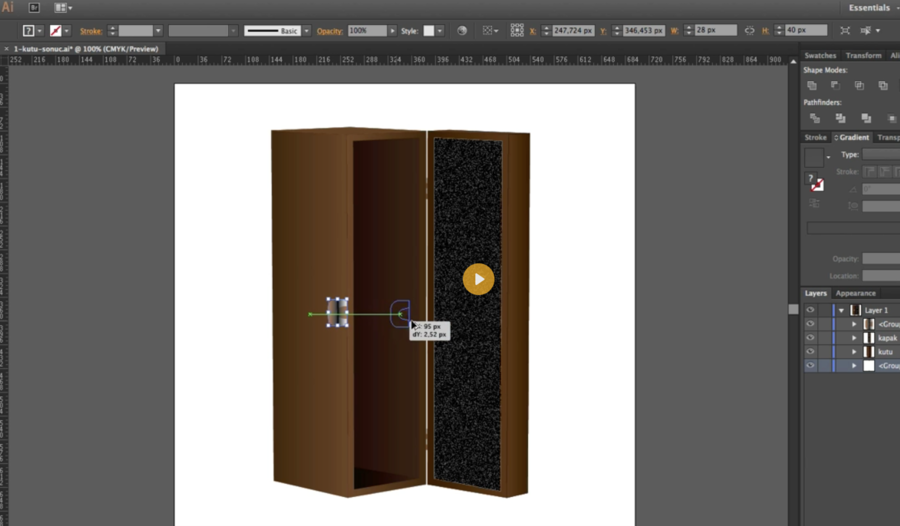The height and width of the screenshot is (526, 900).
Task: Click the isolate selected object icon
Action: click(x=845, y=30)
